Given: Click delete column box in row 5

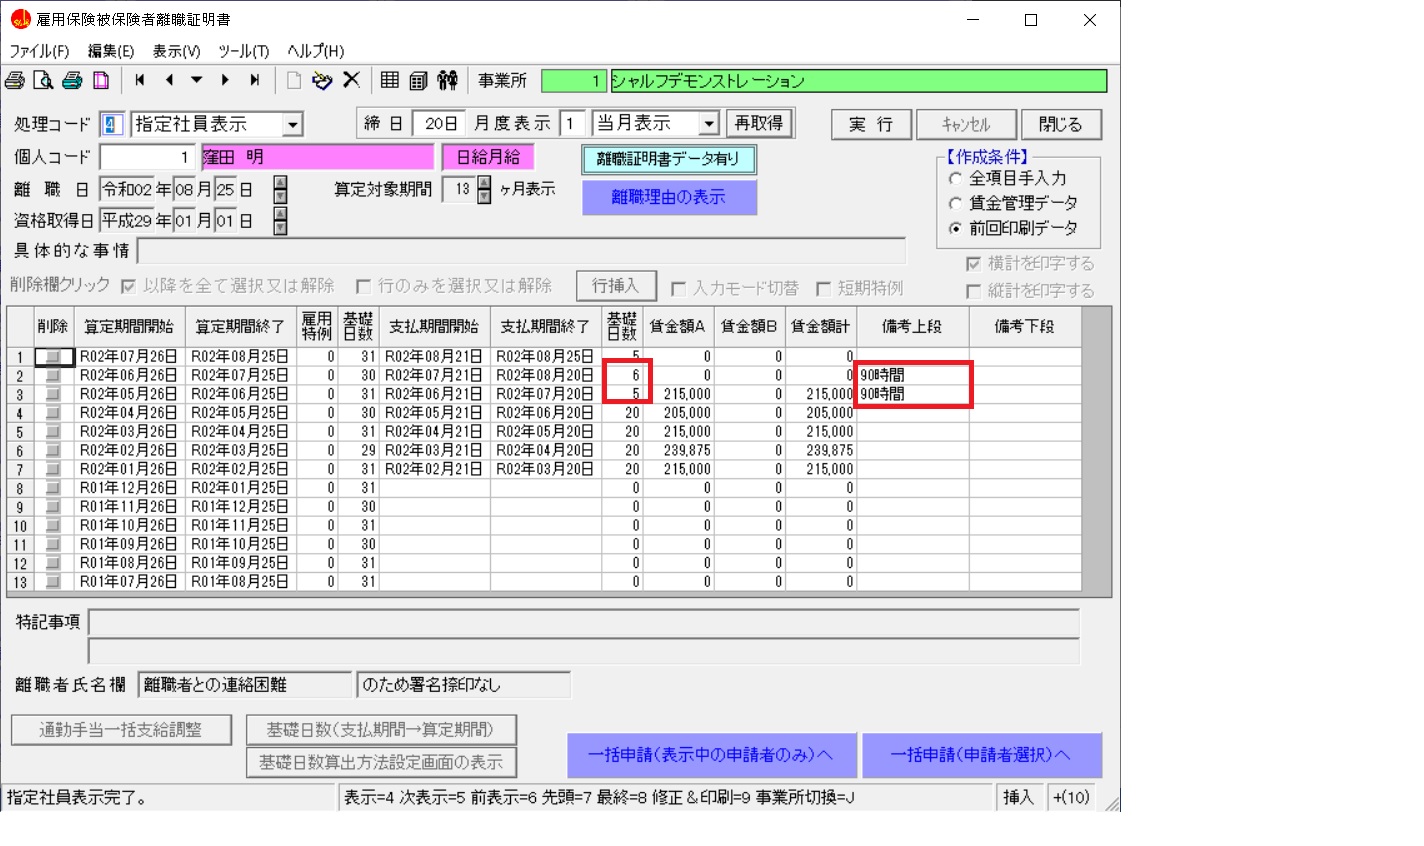Looking at the screenshot, I should point(52,432).
